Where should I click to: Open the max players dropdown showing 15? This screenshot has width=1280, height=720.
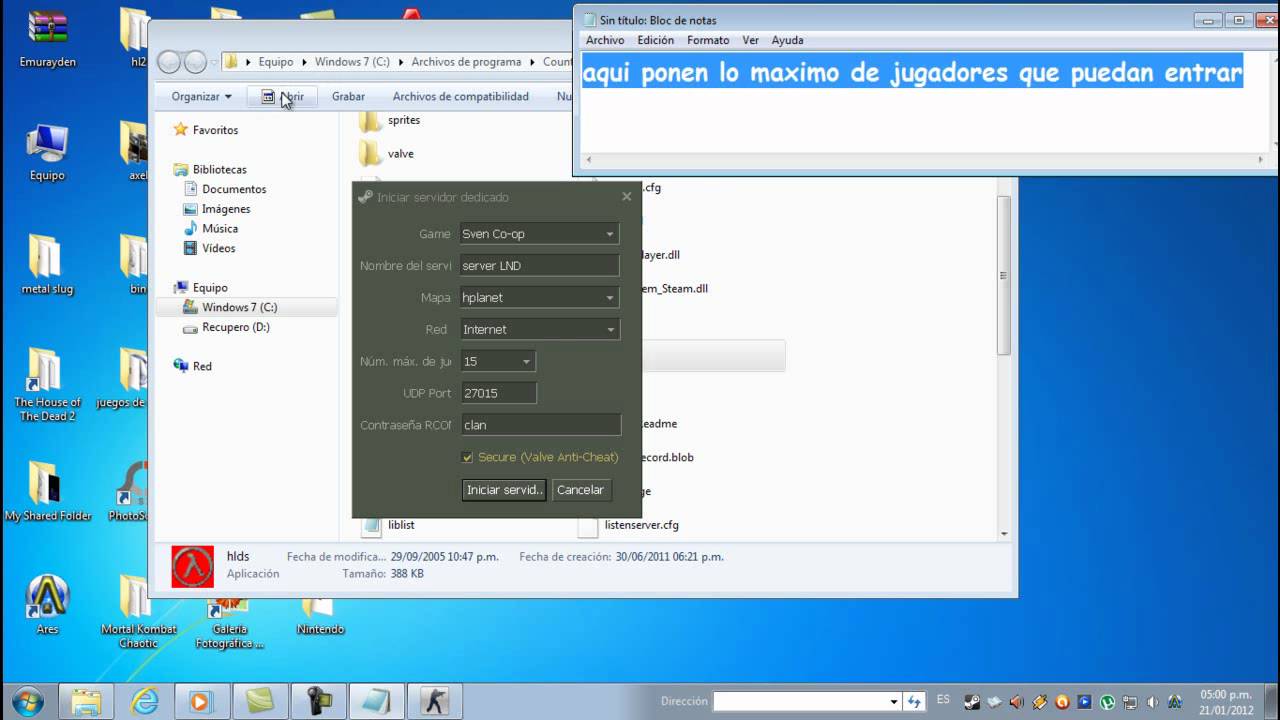(498, 361)
